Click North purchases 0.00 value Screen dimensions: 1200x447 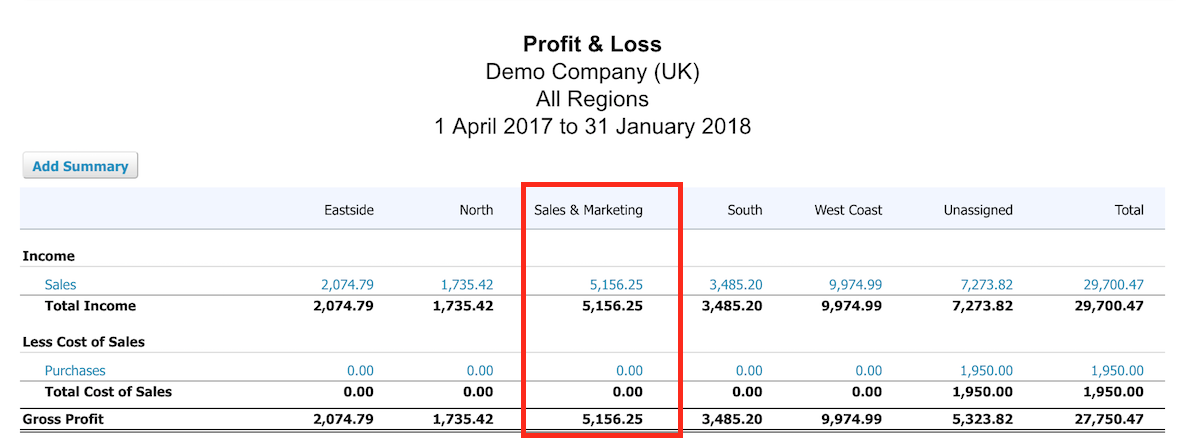479,371
